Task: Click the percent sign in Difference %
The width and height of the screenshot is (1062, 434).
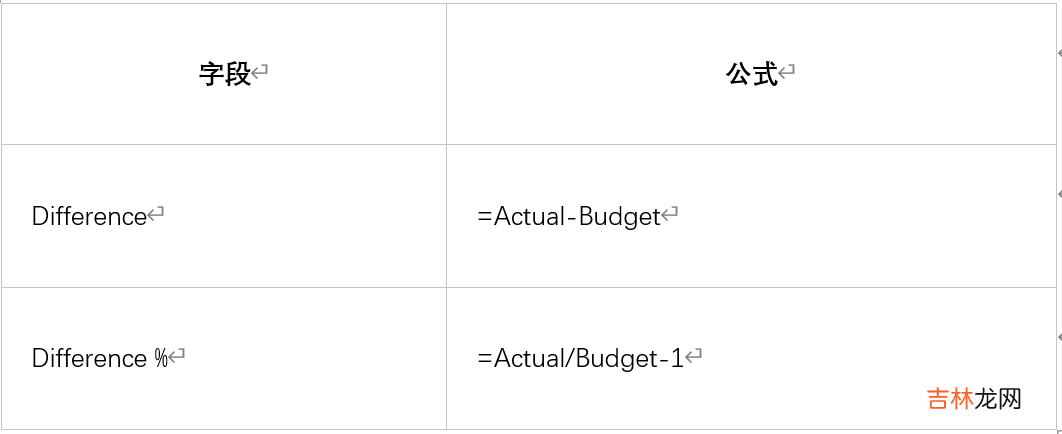Action: [x=160, y=358]
